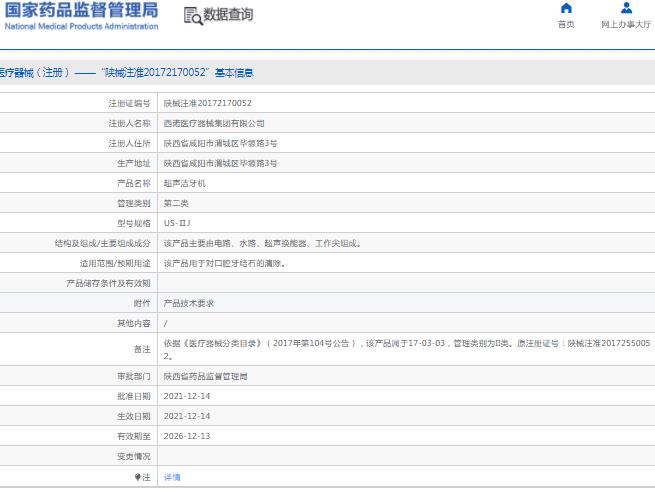Screen dimensions: 655x491
Task: Click the marker icon beside 注
Action: [x=137, y=477]
